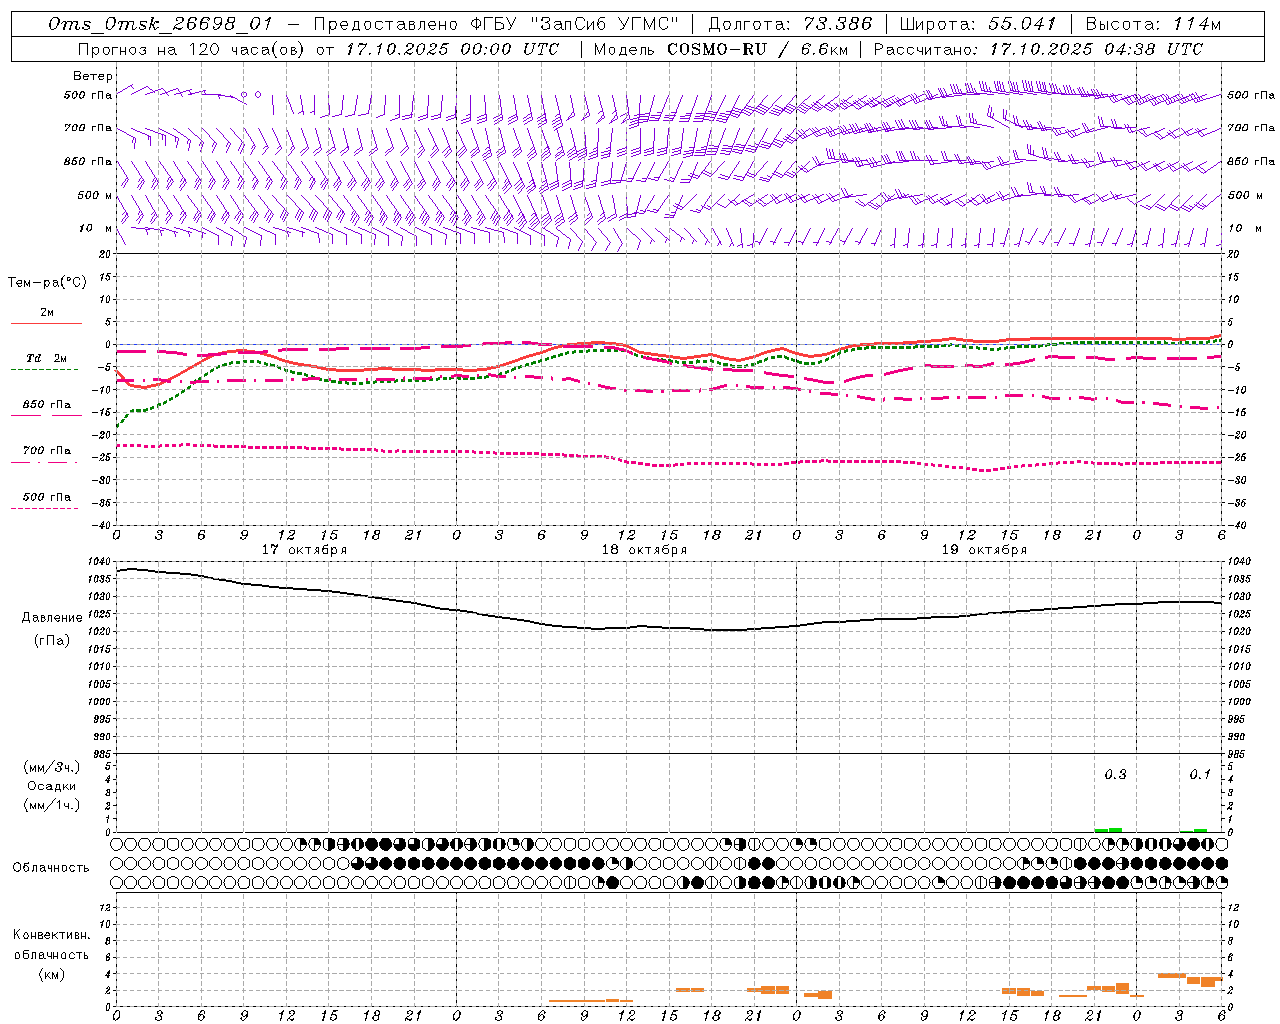Select the (мм/3ч.) unit label
The height and width of the screenshot is (1024, 1280).
(52, 767)
